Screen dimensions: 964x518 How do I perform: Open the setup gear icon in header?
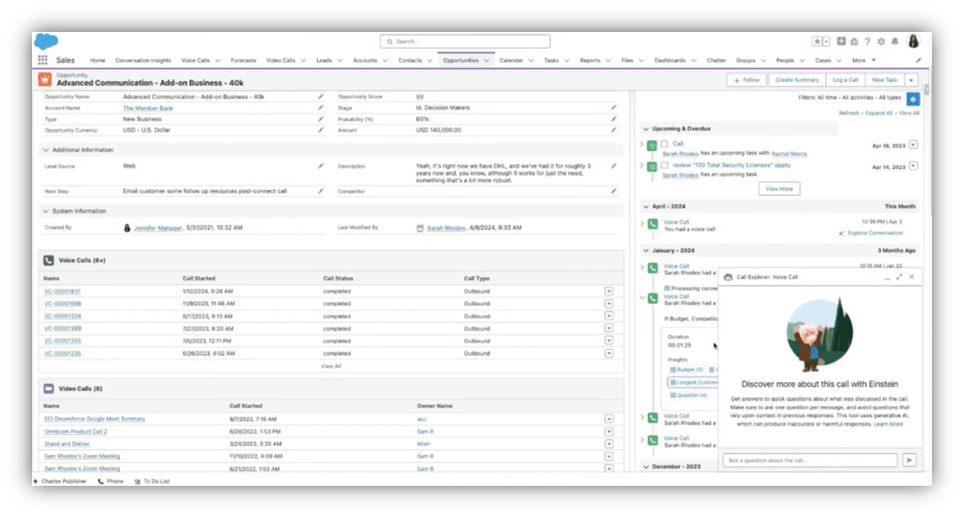pyautogui.click(x=880, y=41)
